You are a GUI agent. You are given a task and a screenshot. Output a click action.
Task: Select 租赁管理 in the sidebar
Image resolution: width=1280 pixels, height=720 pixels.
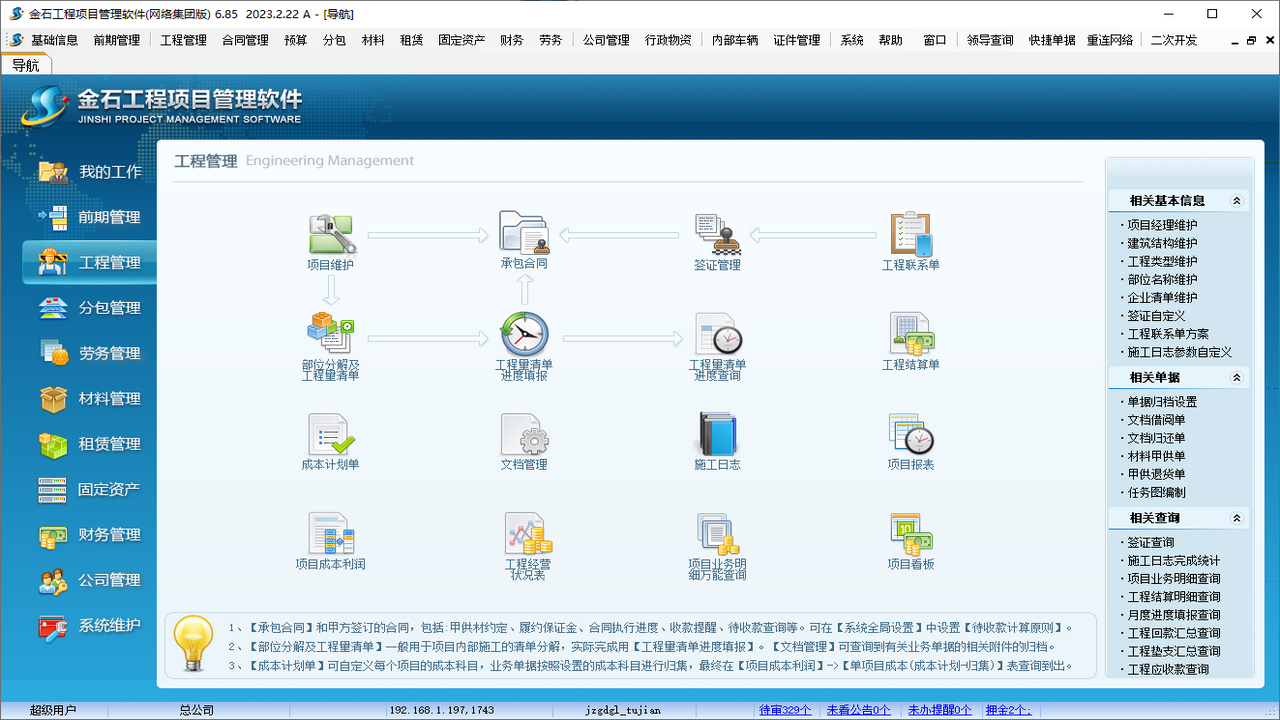(90, 444)
